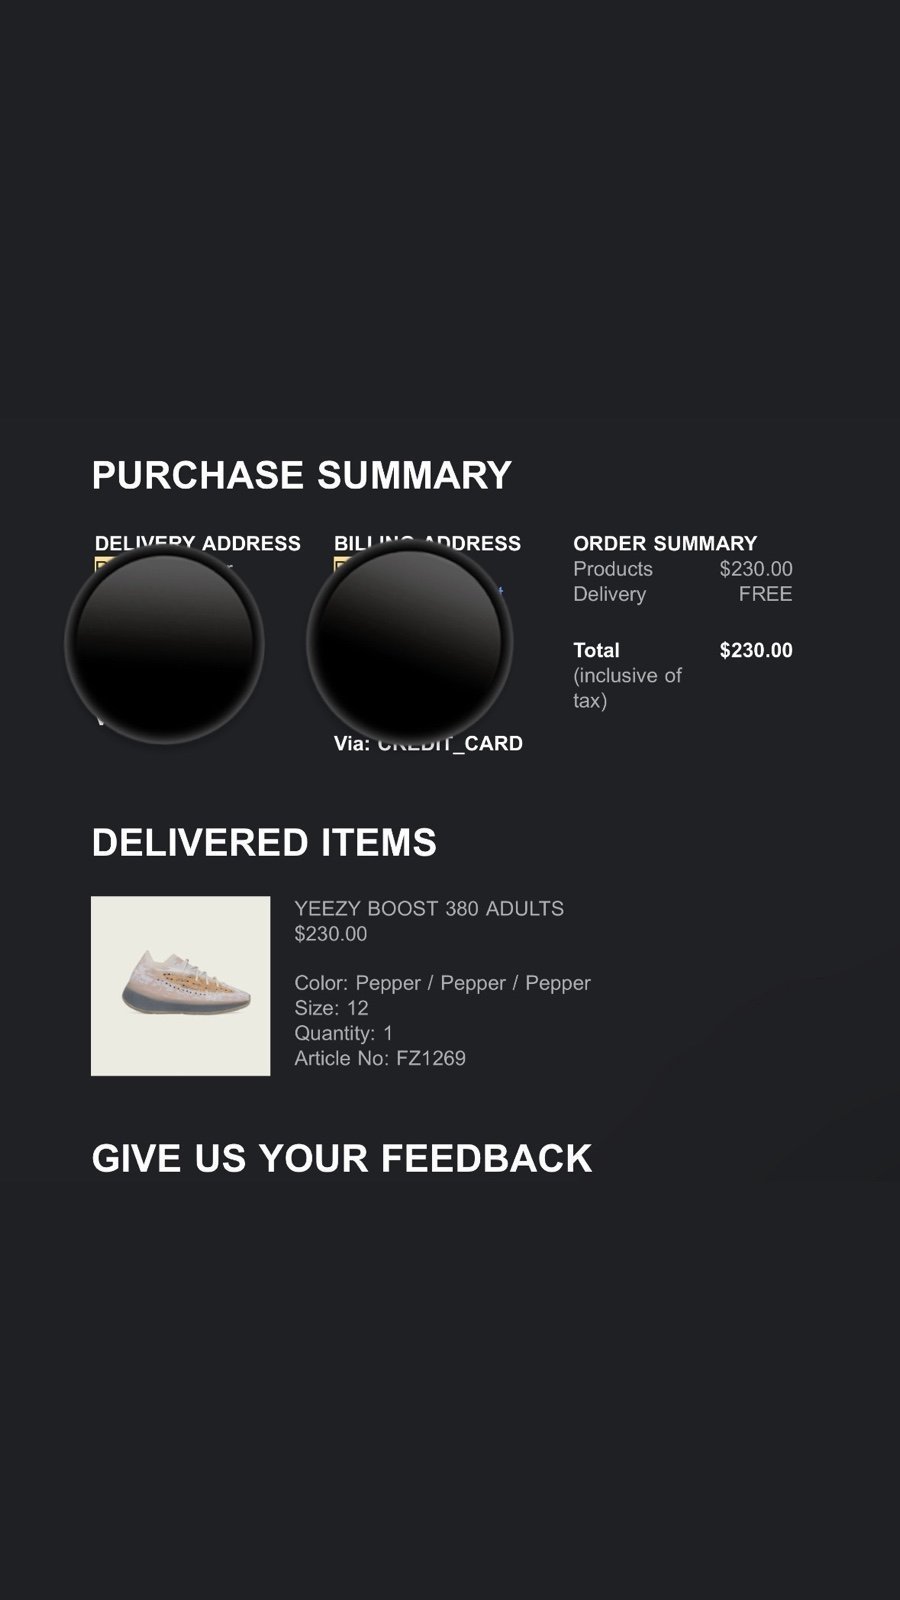Click the blacked-out delivery address circle
This screenshot has width=900, height=1600.
tap(165, 644)
